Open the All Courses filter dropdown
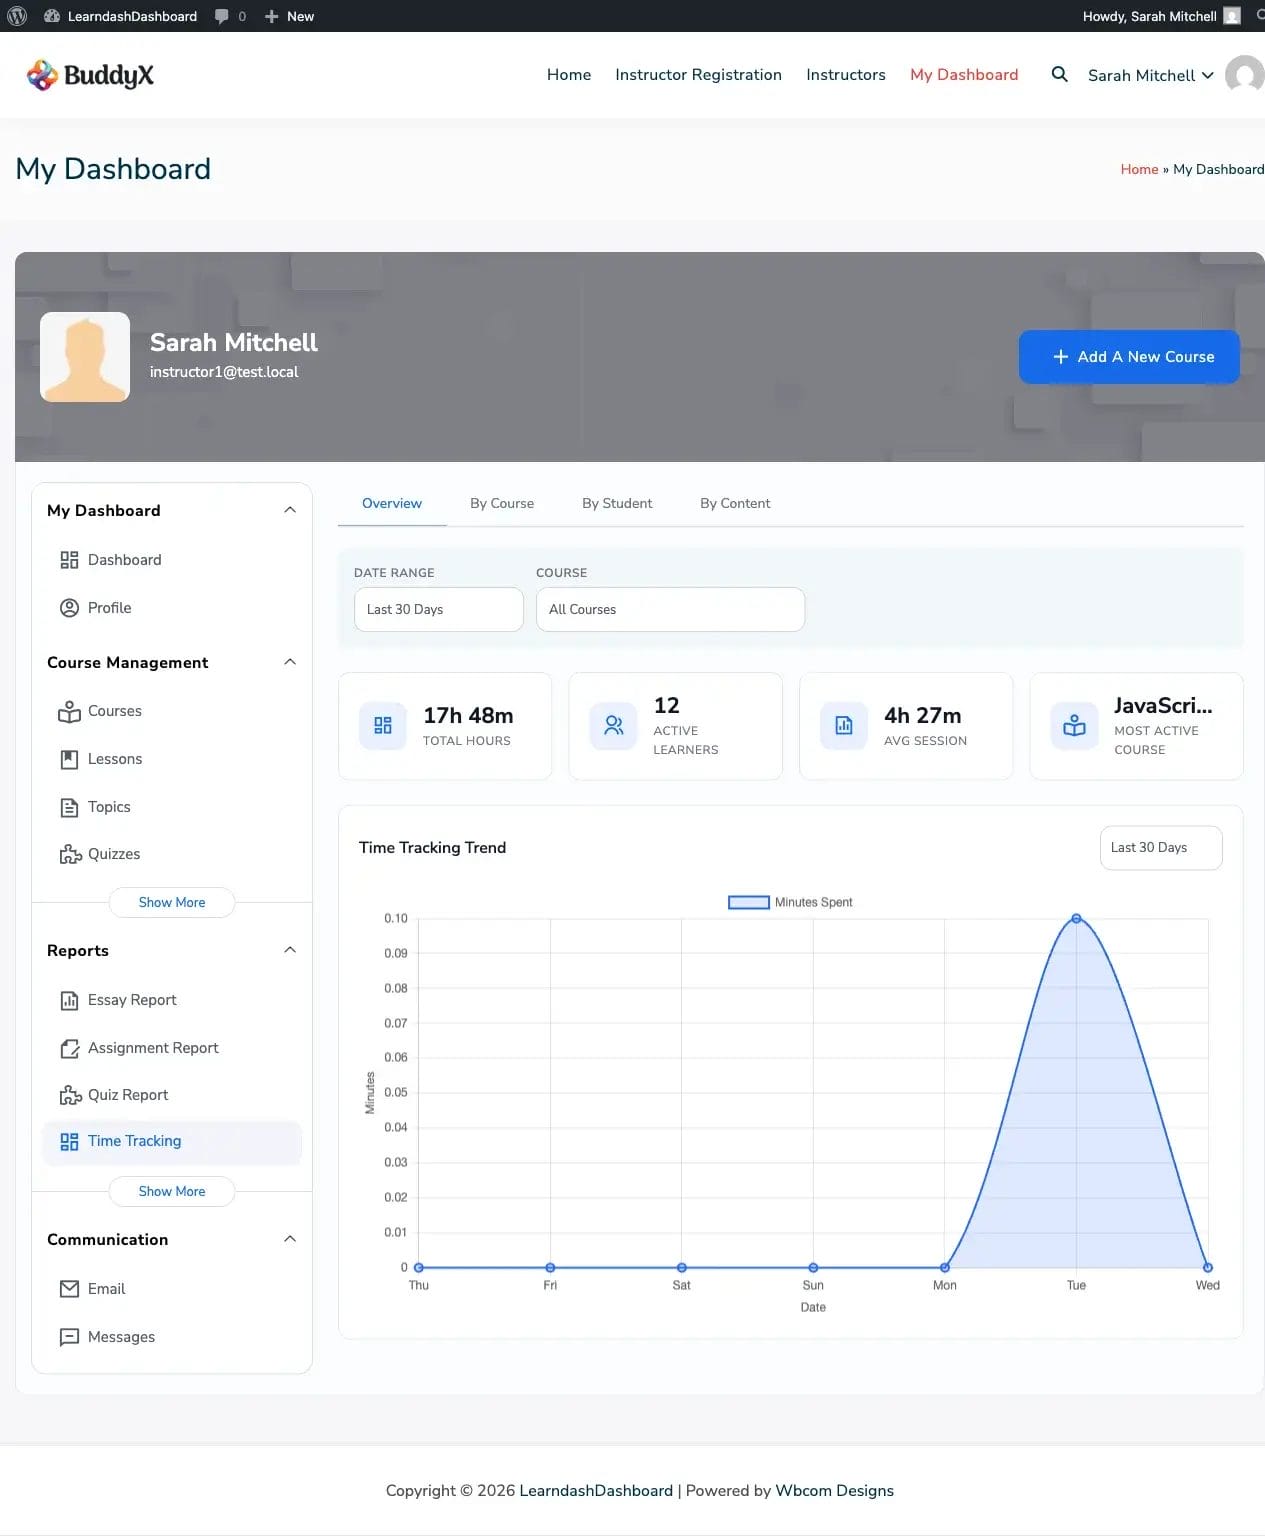Viewport: 1265px width, 1536px height. pyautogui.click(x=670, y=609)
